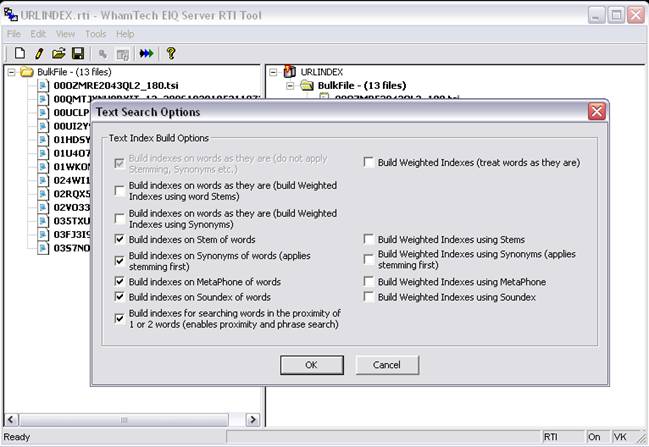The image size is (649, 447).
Task: Open the View menu
Action: tap(65, 34)
